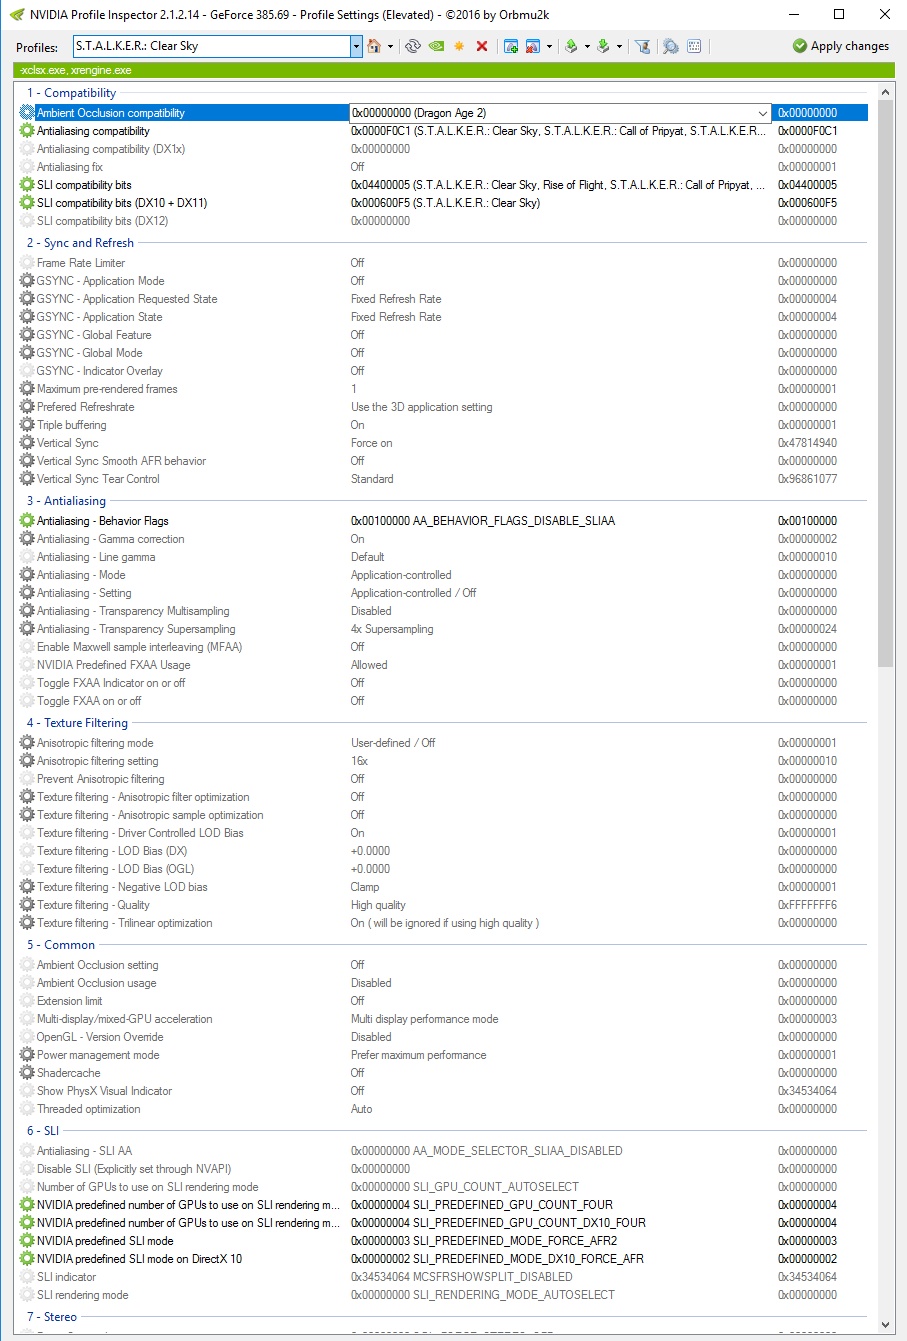The height and width of the screenshot is (1341, 907).
Task: Select Texture filtering - Trilinear optimization row
Action: click(x=442, y=923)
